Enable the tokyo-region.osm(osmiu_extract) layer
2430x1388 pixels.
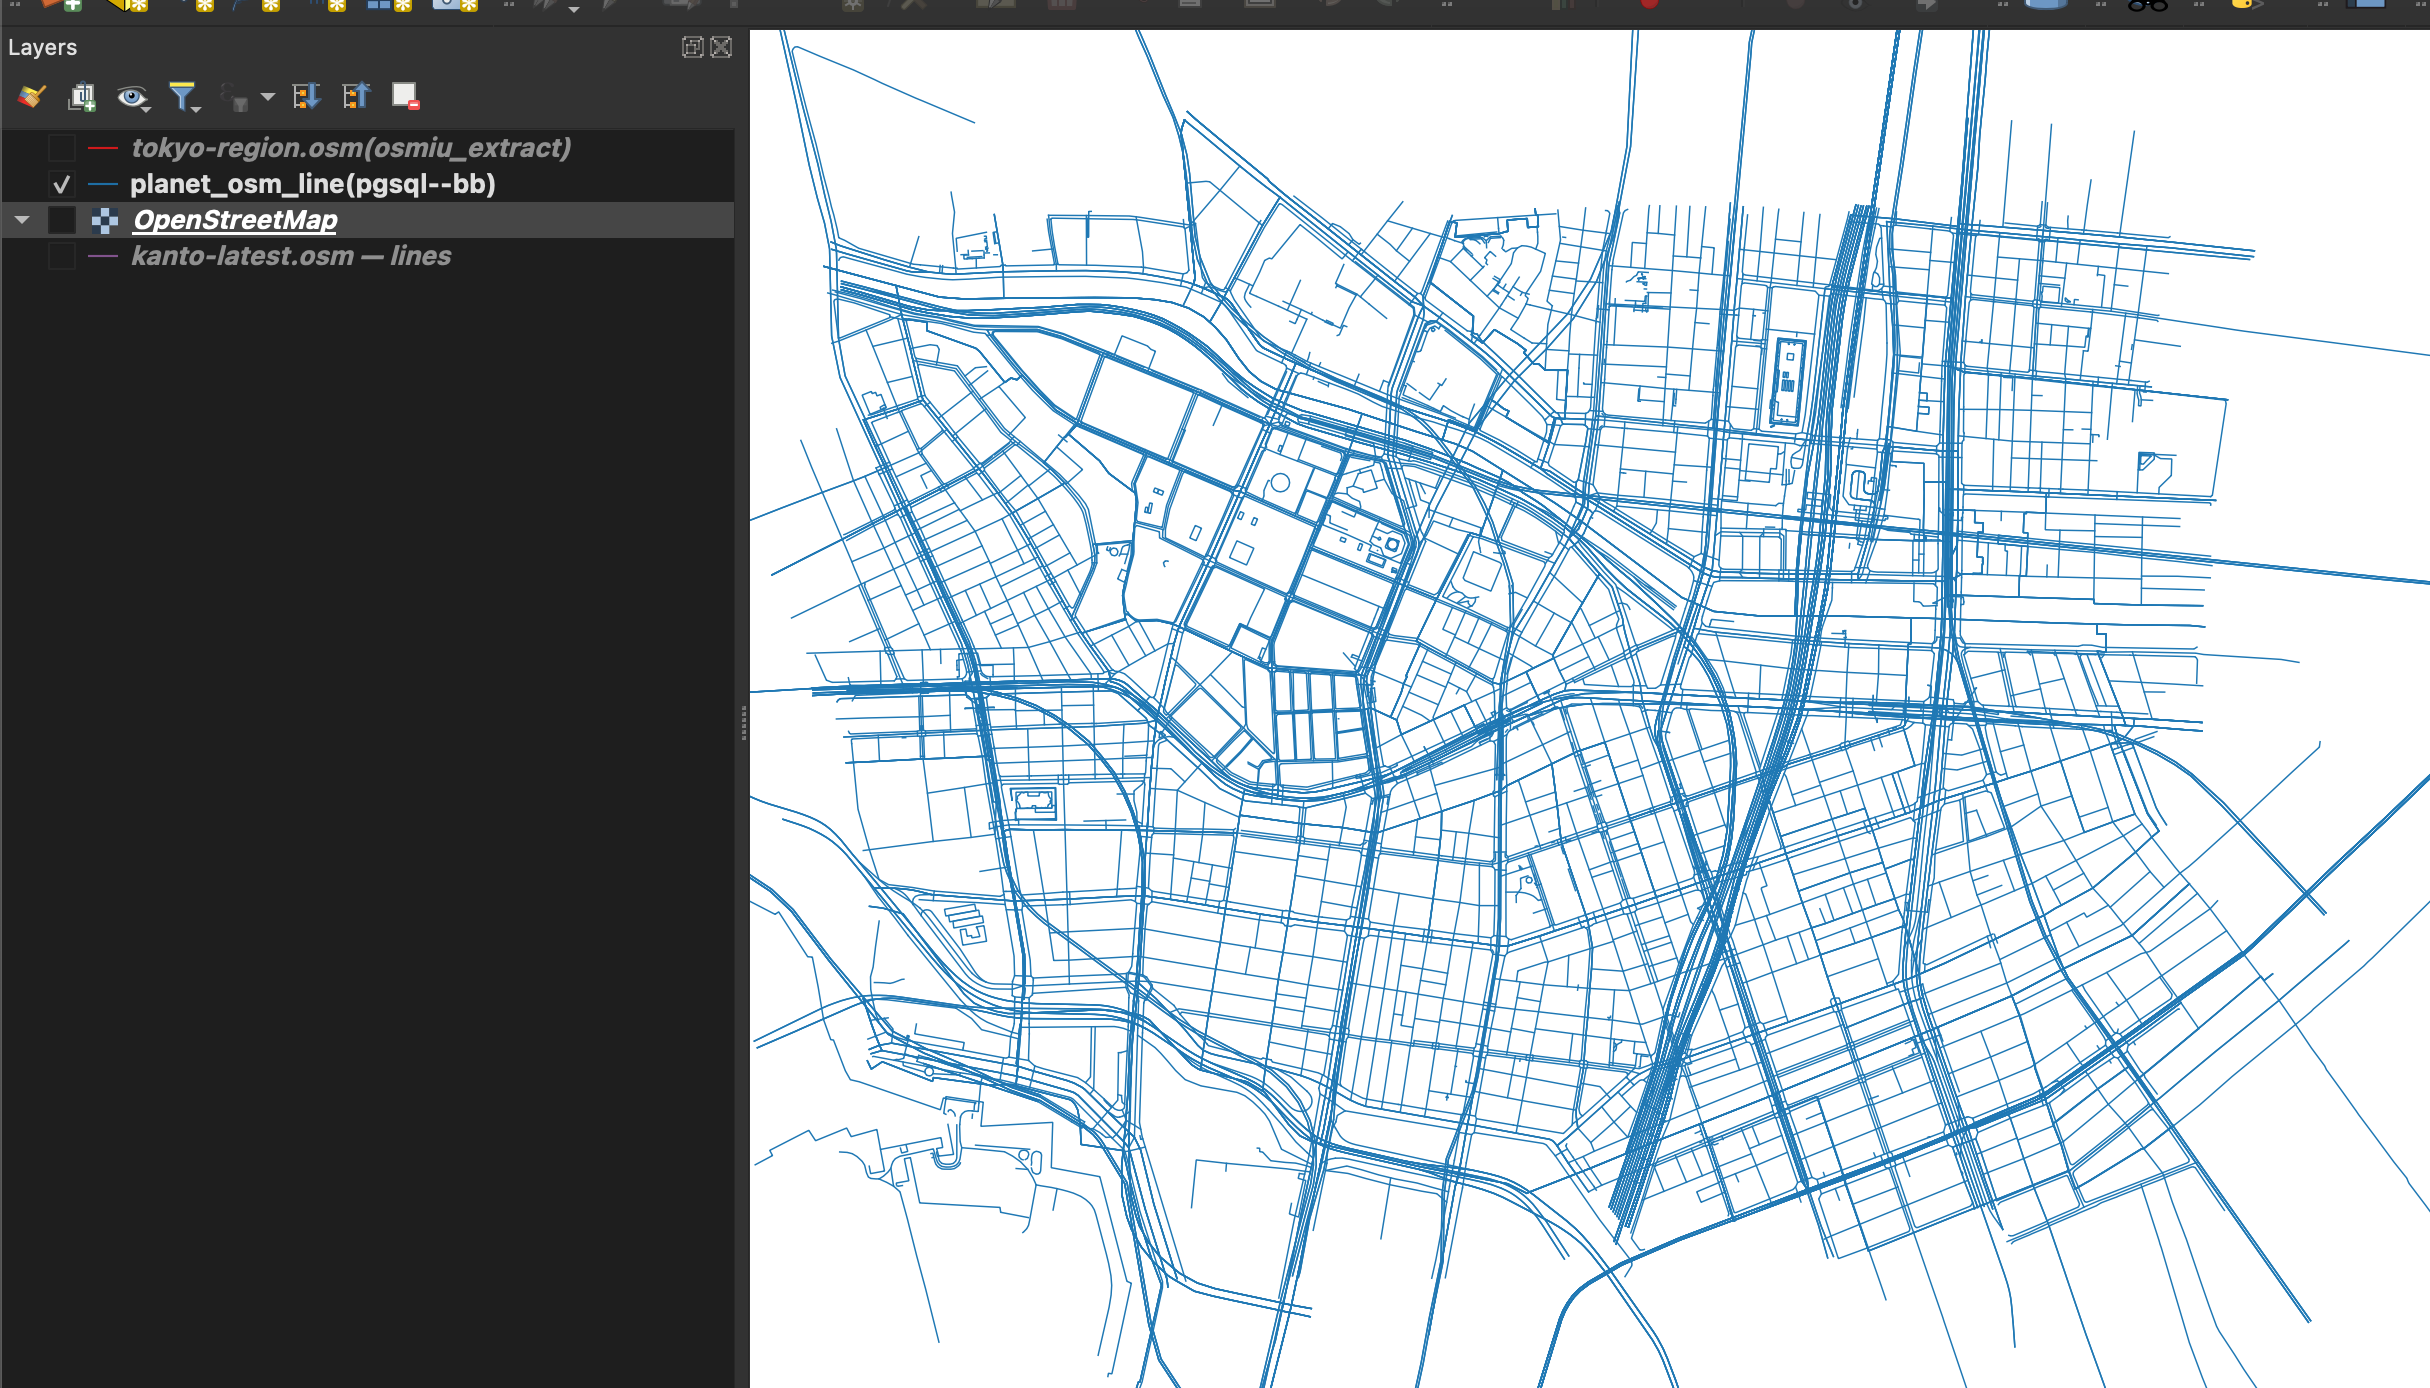(x=63, y=147)
